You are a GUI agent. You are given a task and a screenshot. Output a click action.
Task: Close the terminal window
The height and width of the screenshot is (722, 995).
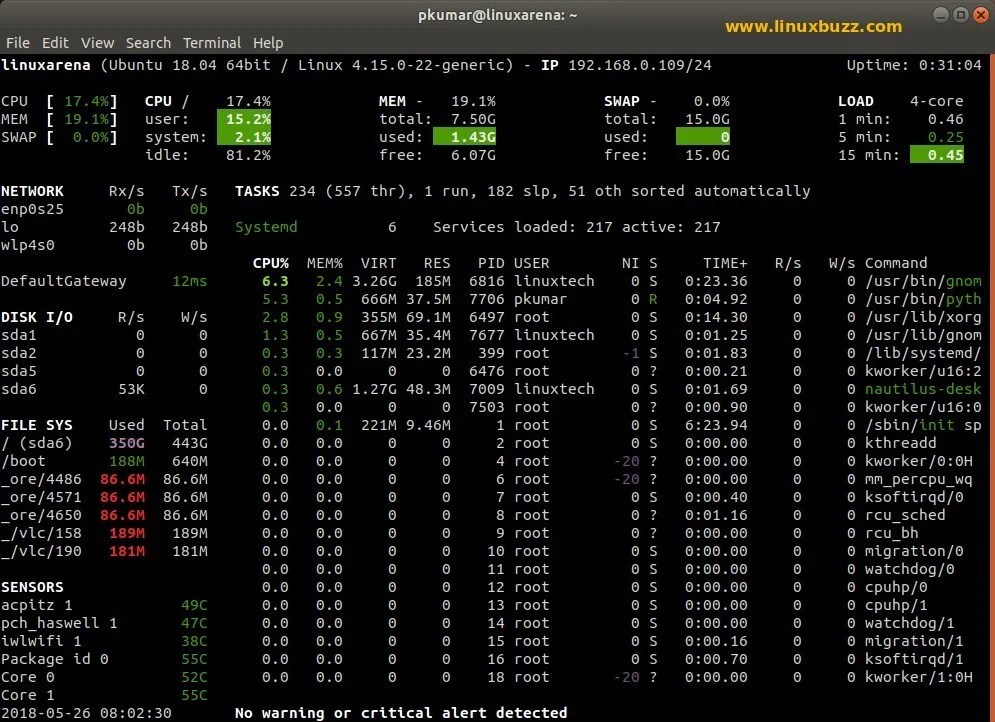click(981, 15)
